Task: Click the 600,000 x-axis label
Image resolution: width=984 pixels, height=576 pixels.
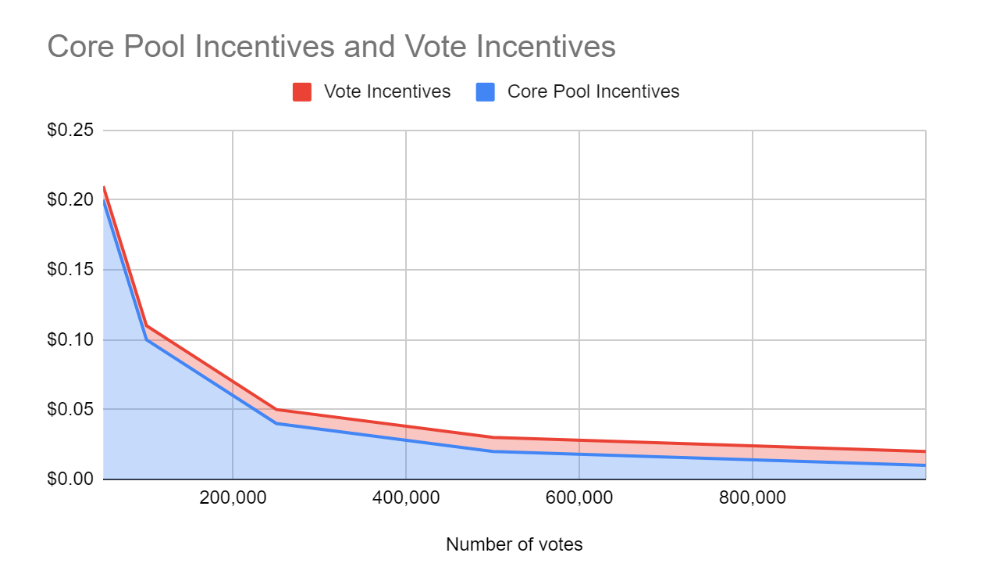Action: 579,498
